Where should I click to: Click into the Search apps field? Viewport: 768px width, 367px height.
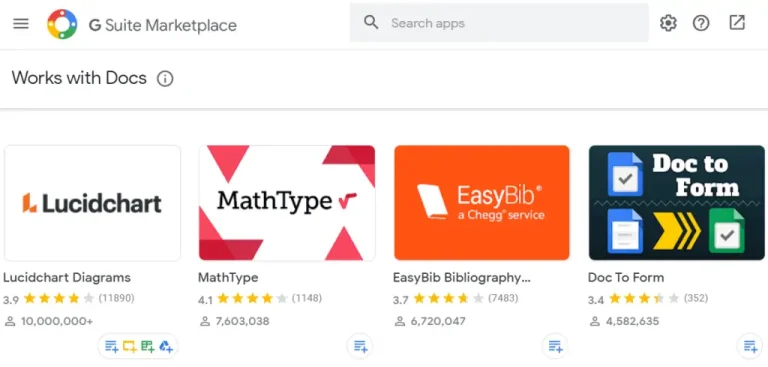tap(499, 23)
